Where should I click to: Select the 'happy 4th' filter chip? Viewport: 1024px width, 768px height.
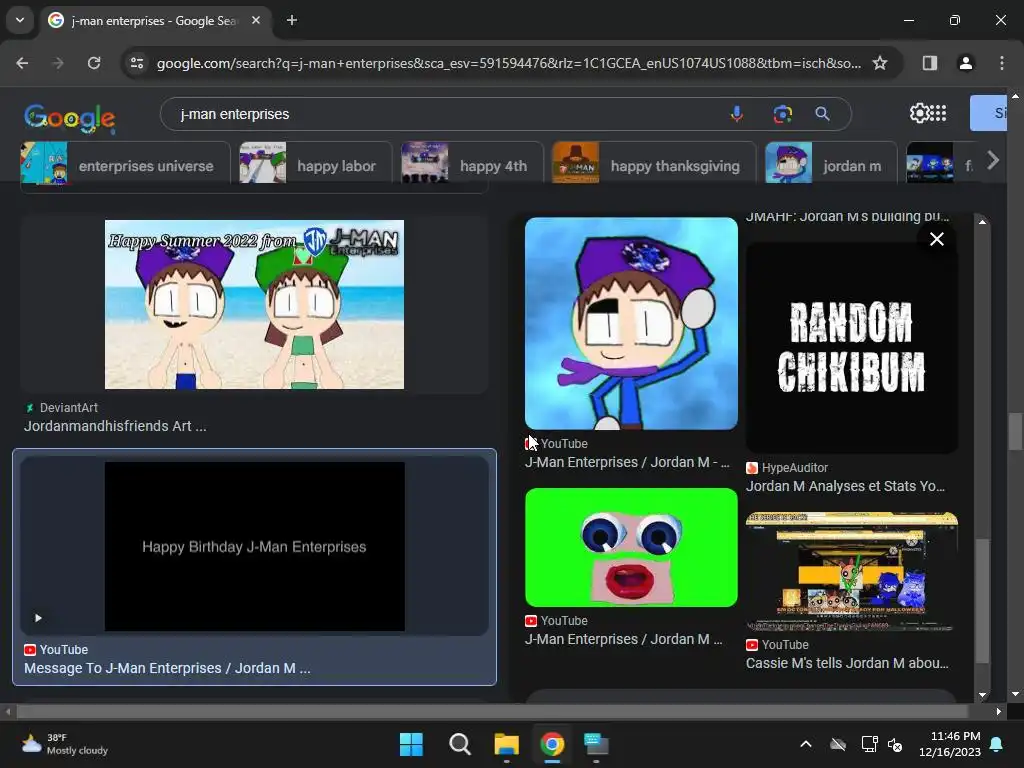472,163
